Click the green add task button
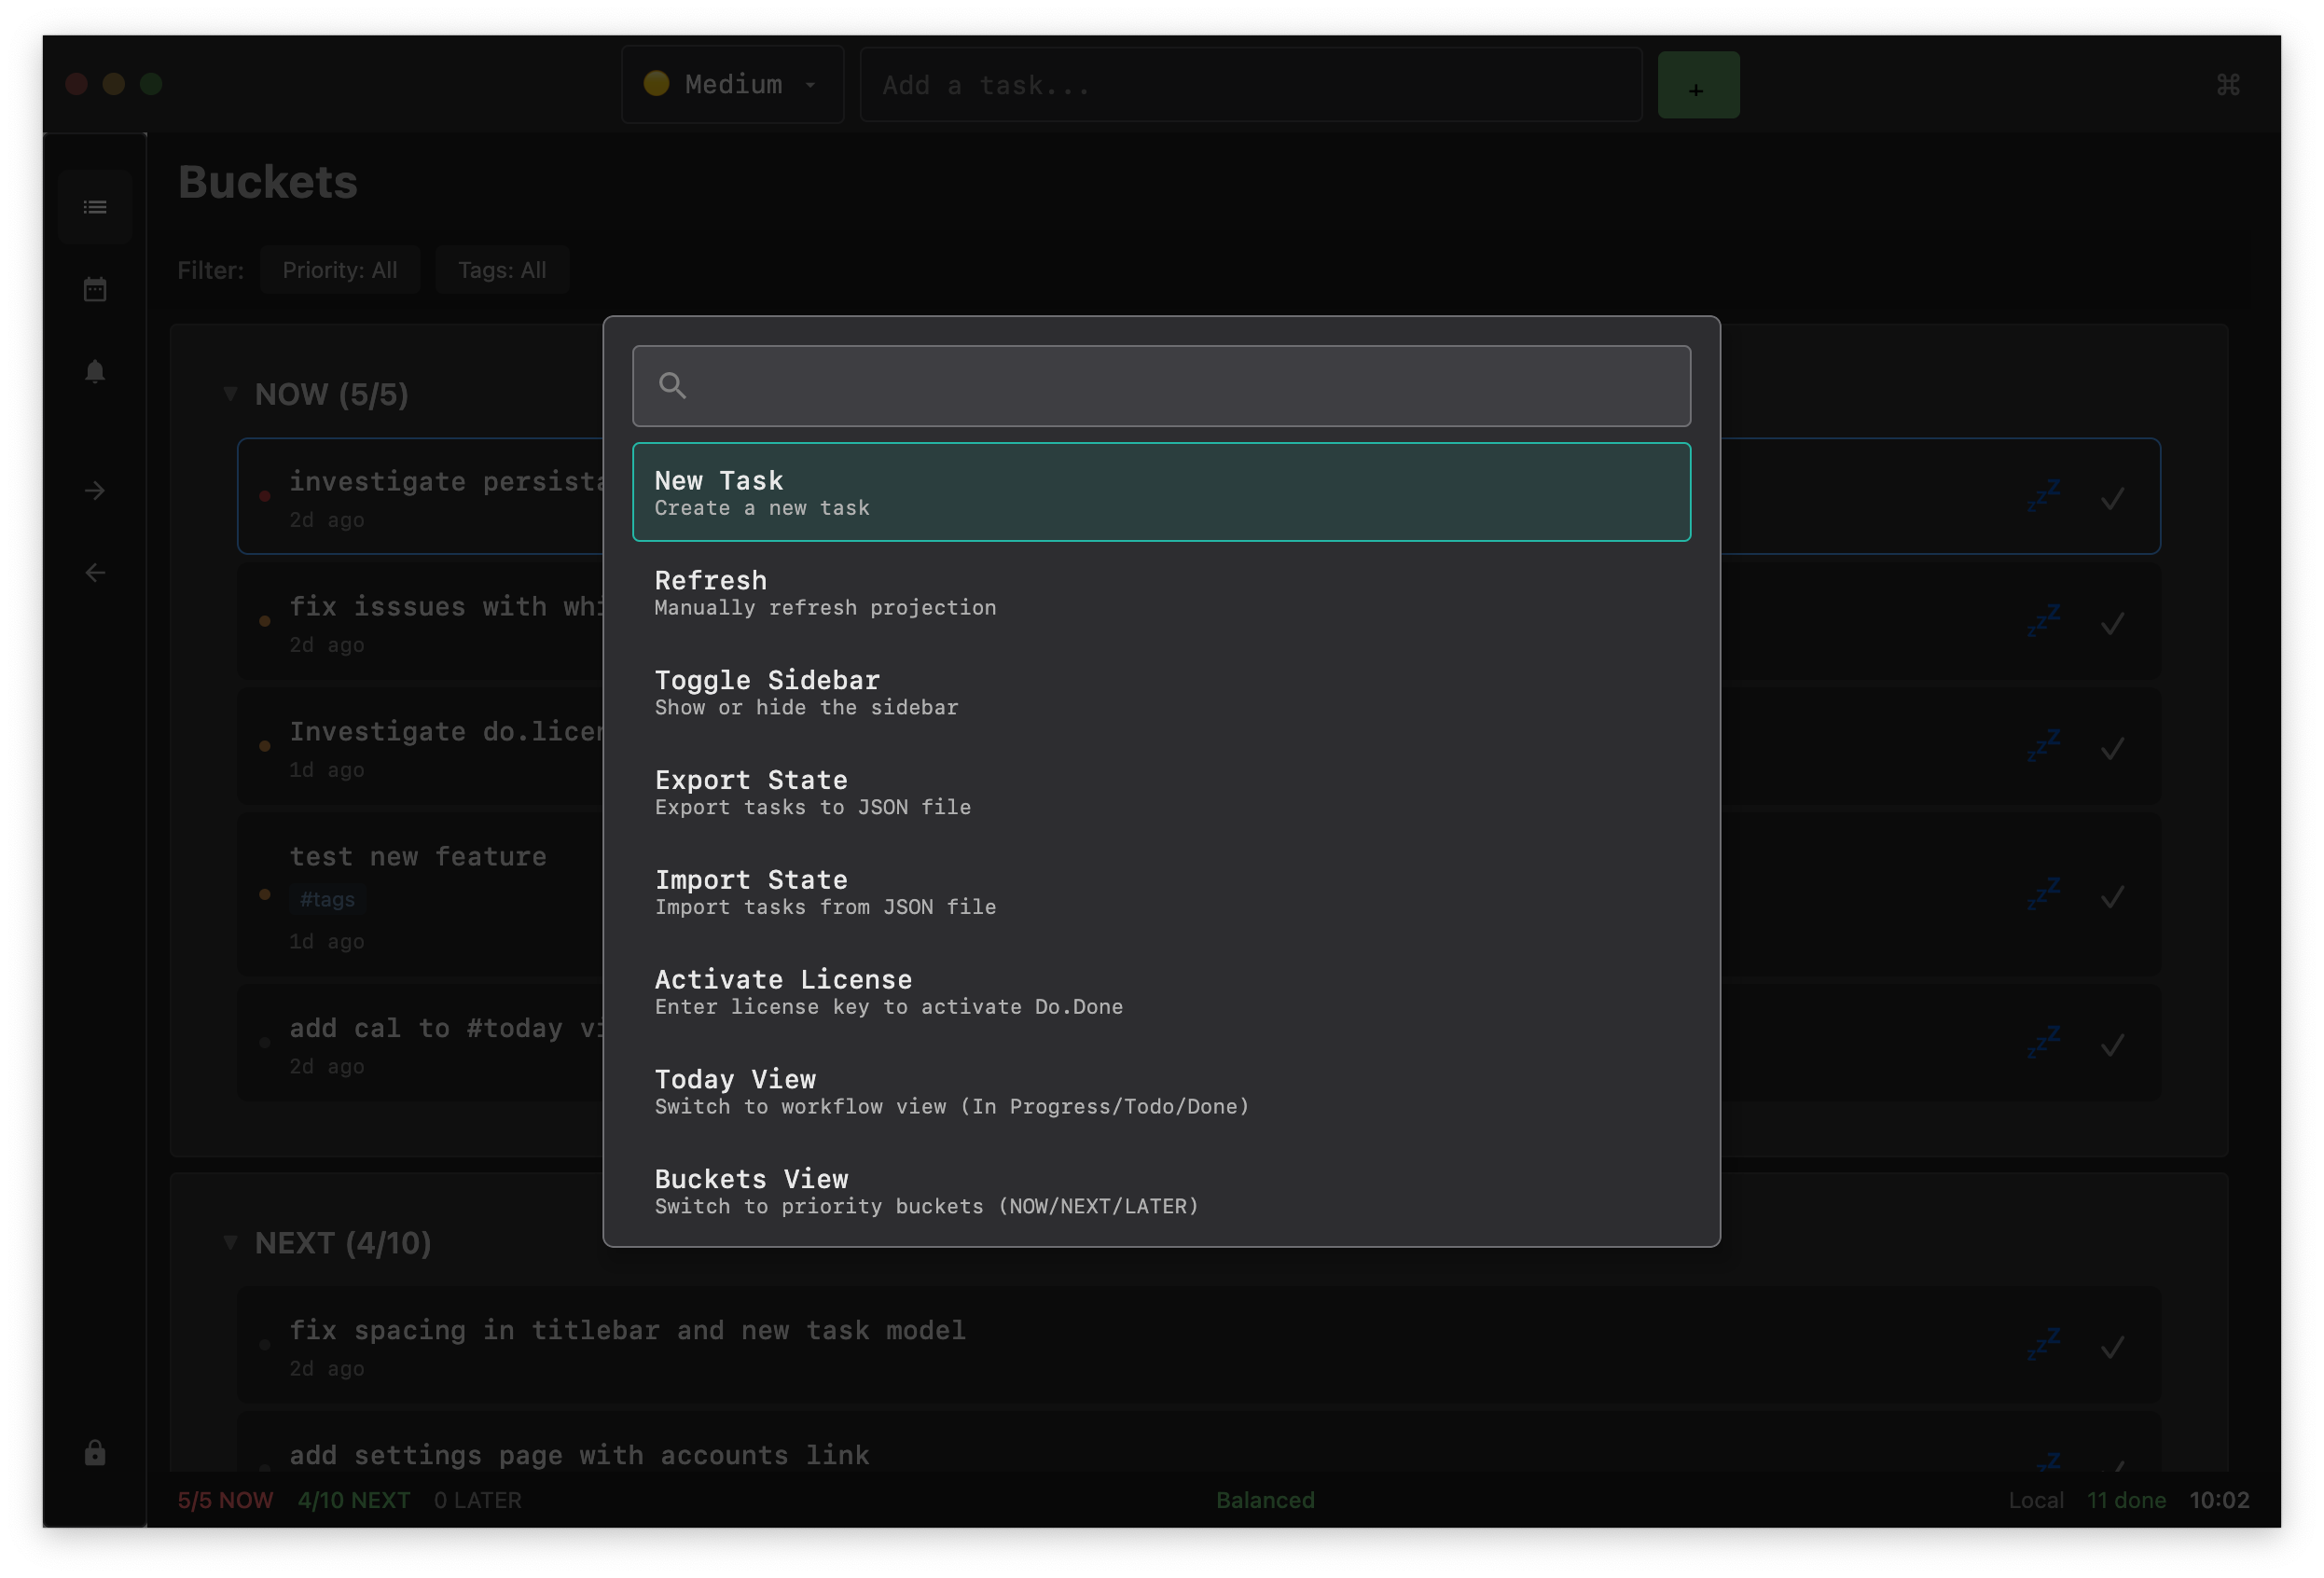 click(1697, 85)
